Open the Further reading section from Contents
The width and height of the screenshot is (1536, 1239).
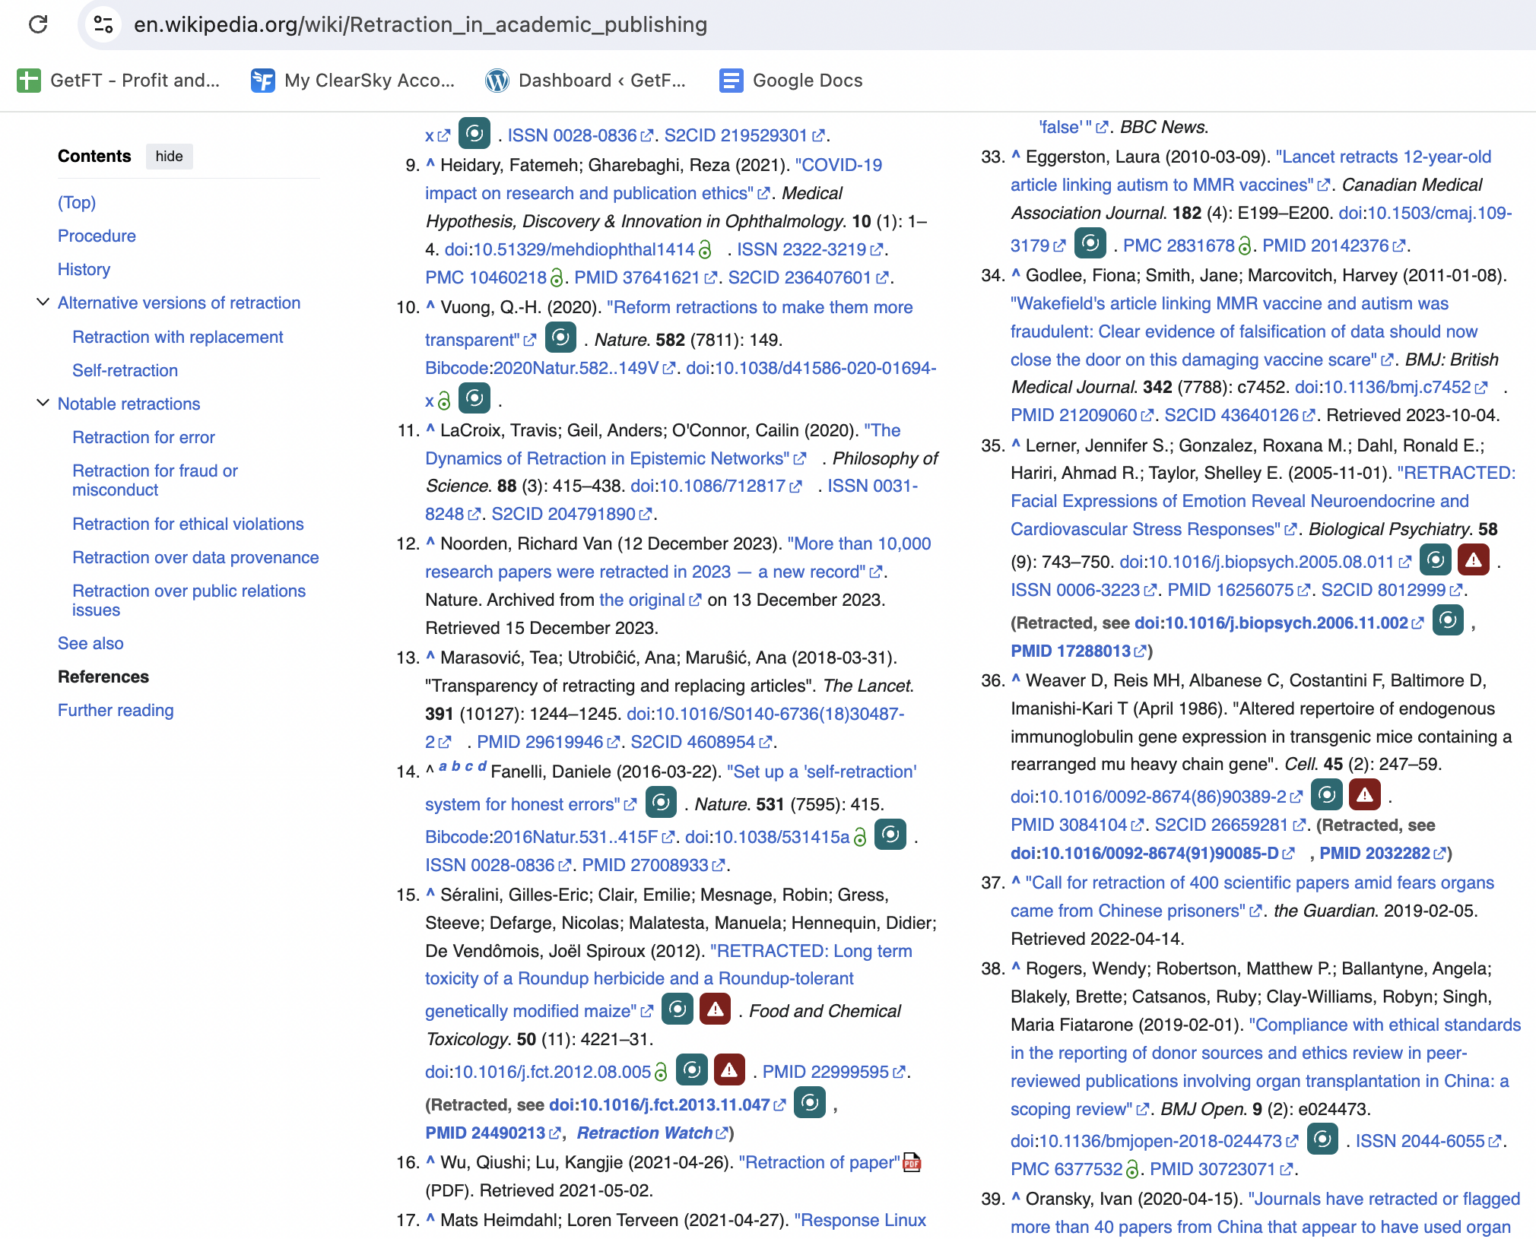point(115,710)
